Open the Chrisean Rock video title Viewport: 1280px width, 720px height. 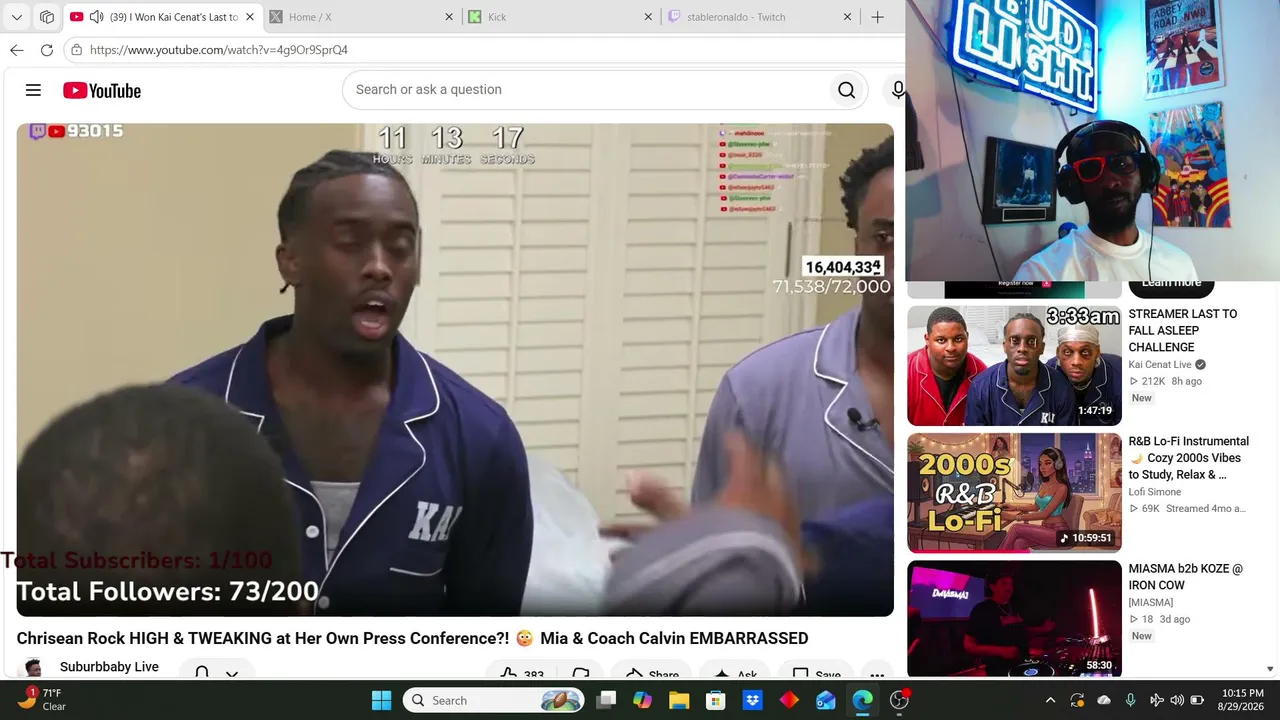click(x=412, y=638)
